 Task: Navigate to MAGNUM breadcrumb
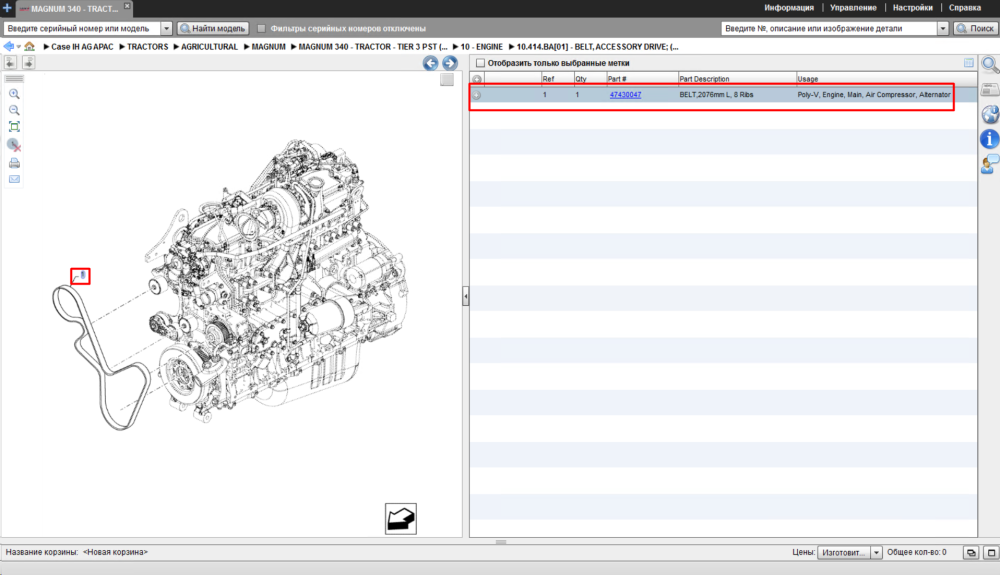click(268, 47)
